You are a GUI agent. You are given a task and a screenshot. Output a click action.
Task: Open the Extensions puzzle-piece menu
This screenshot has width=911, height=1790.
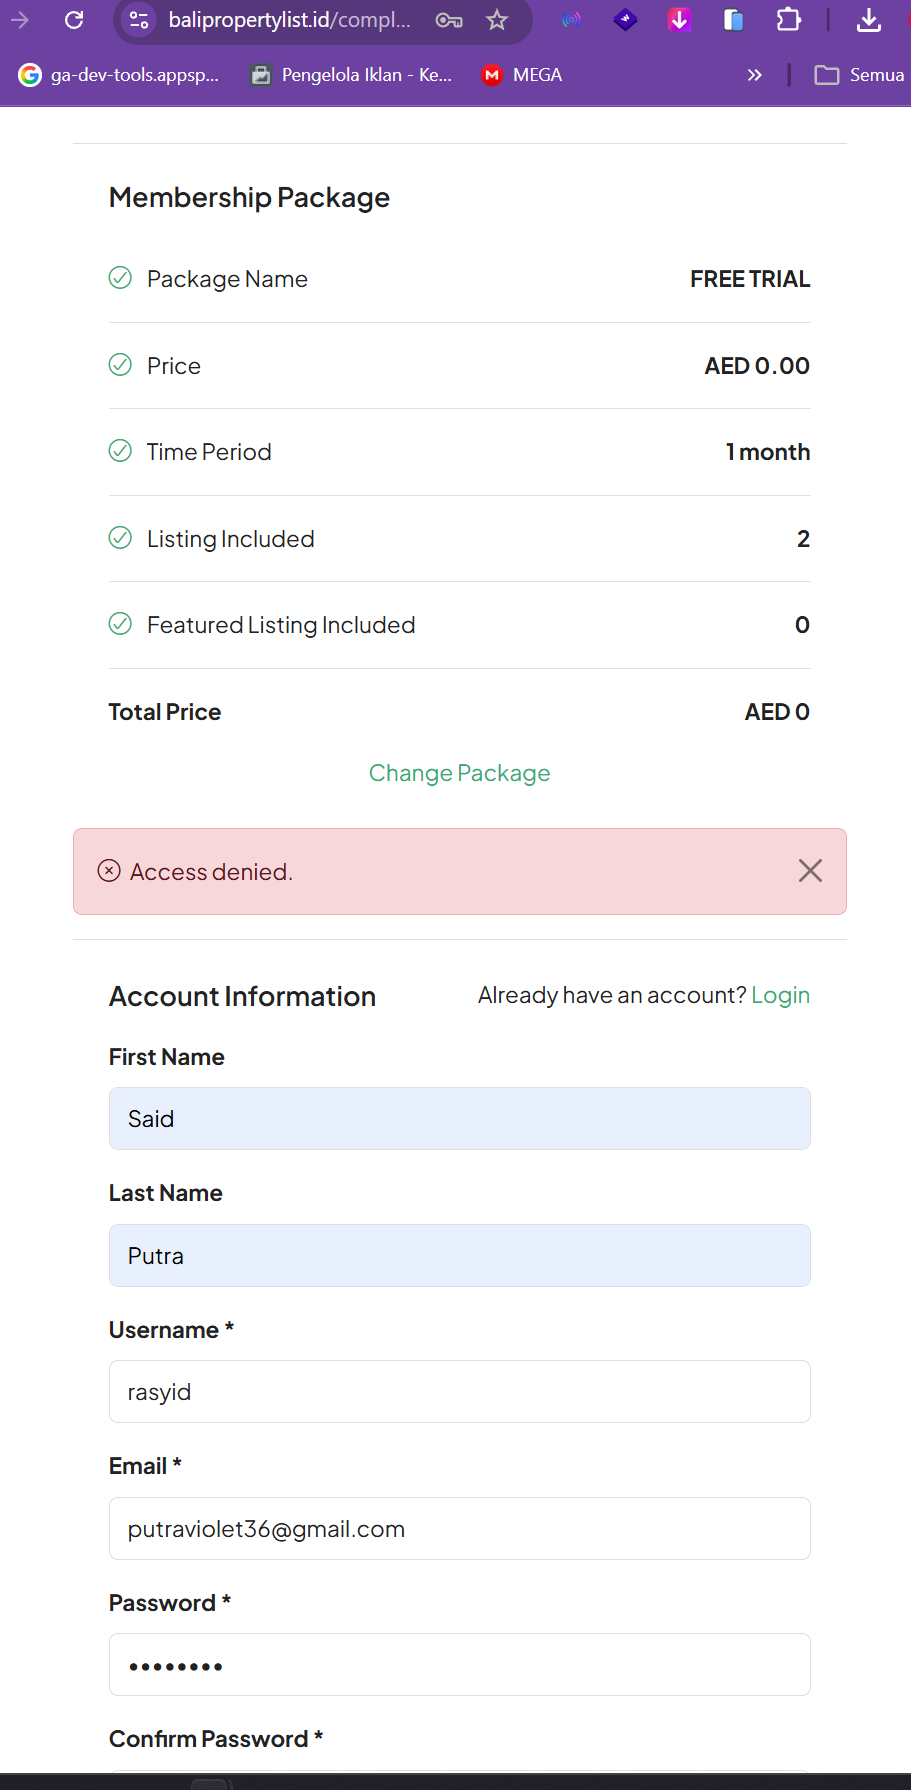[x=789, y=20]
